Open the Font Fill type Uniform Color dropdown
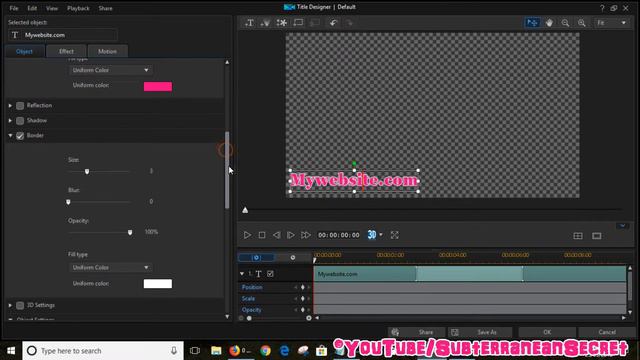 coord(110,70)
